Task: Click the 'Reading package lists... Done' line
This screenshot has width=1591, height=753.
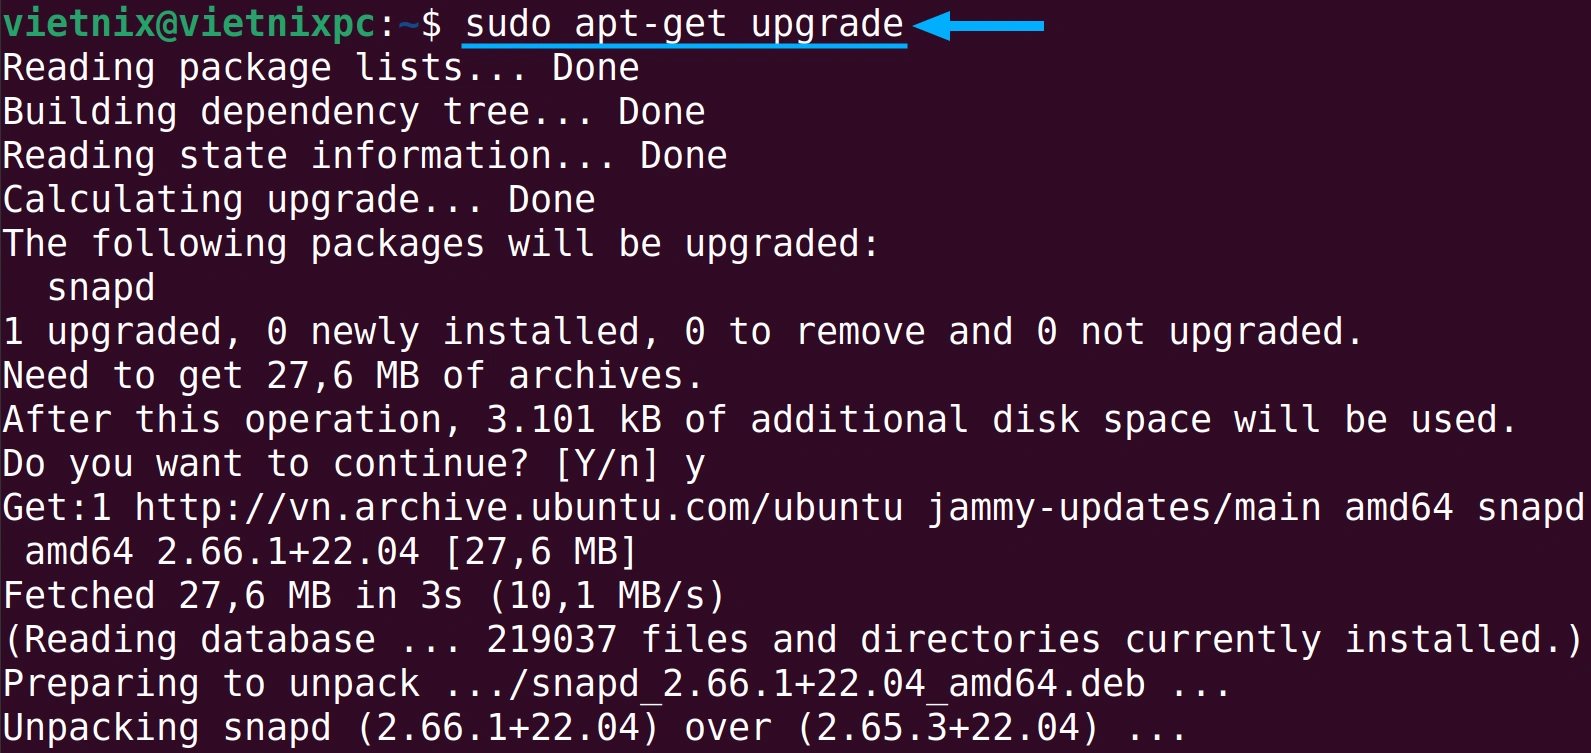Action: tap(321, 69)
